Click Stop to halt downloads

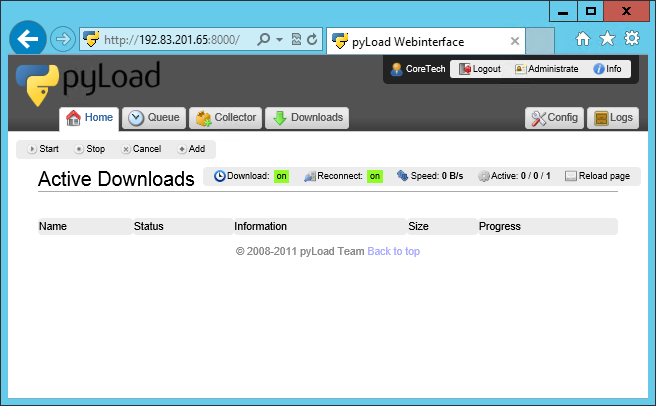pos(90,149)
